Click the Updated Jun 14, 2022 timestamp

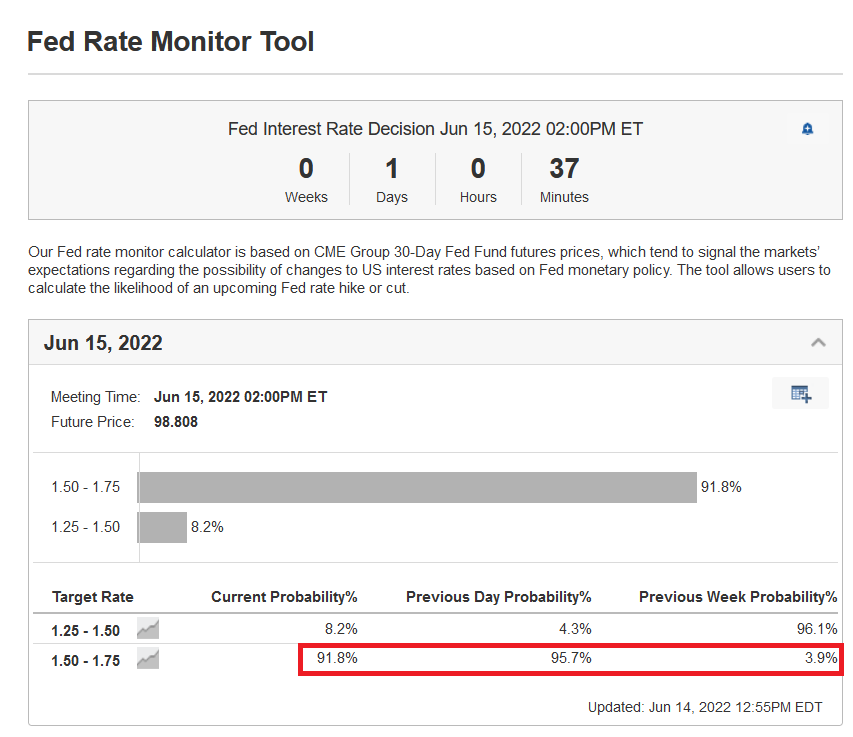pyautogui.click(x=705, y=707)
